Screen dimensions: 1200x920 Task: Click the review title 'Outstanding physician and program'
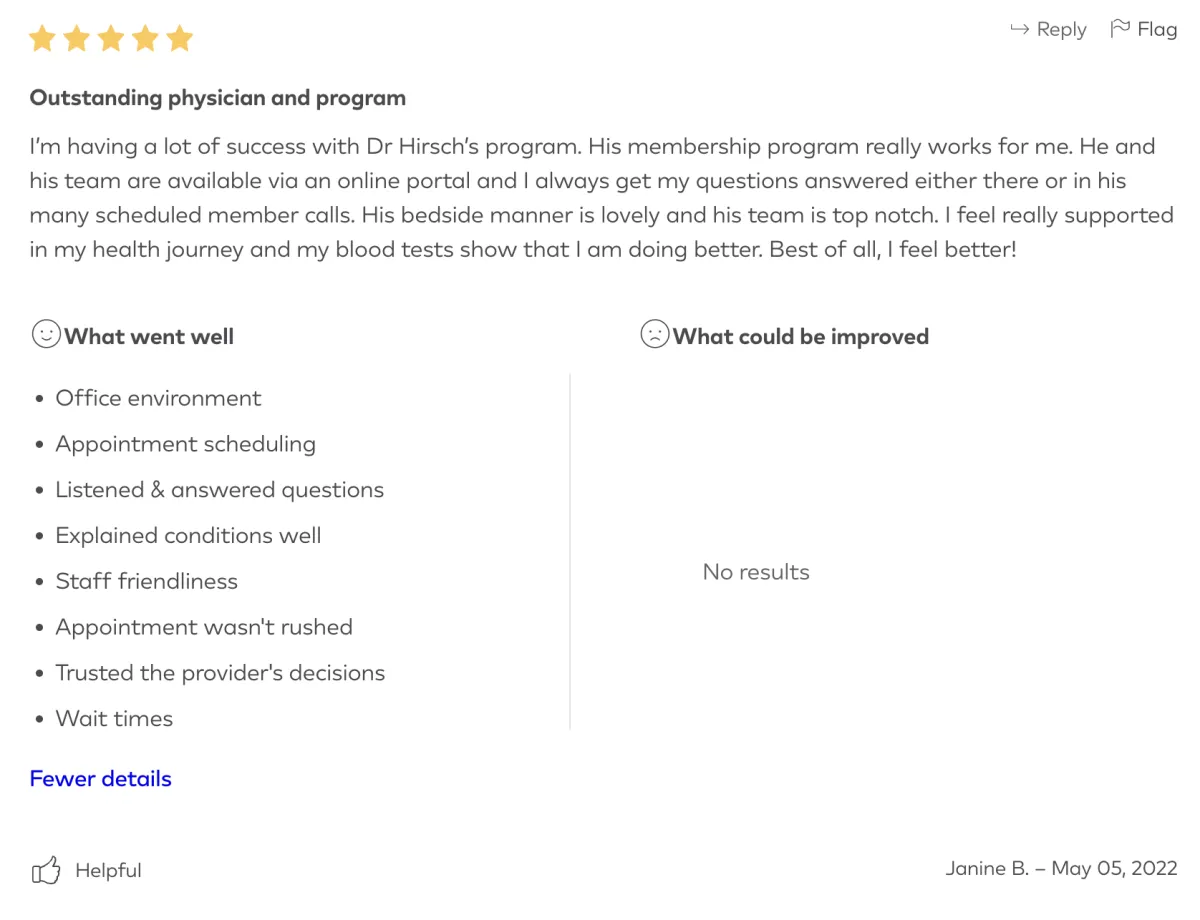pyautogui.click(x=218, y=98)
